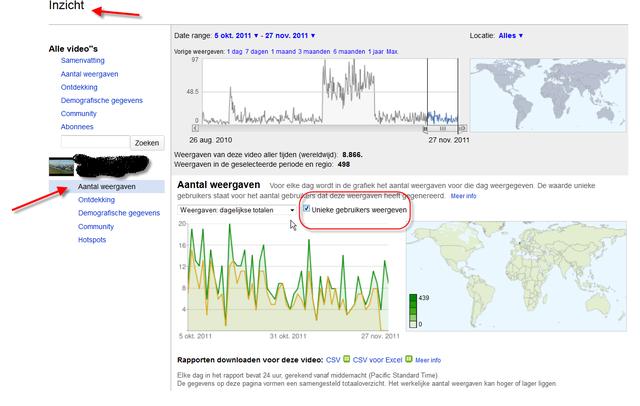Click the Inzicht page heading
Image resolution: width=640 pixels, height=406 pixels.
66,5
